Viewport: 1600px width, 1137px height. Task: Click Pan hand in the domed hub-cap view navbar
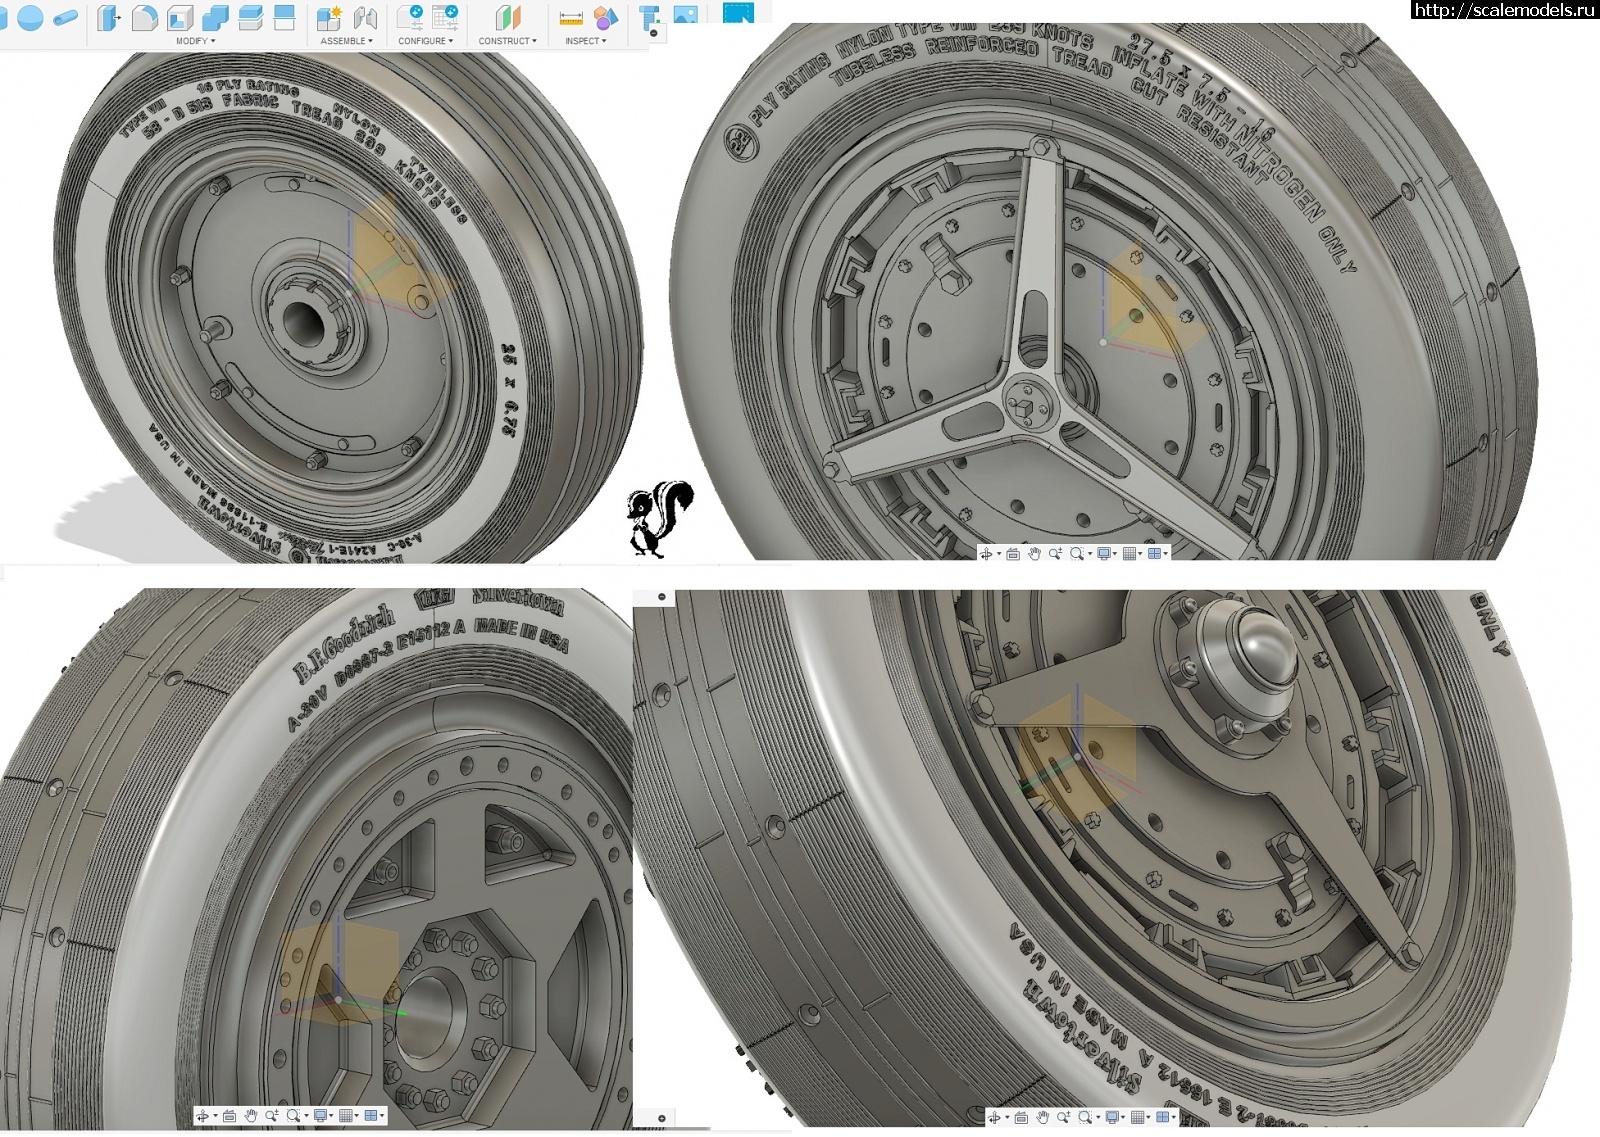coord(1042,1117)
